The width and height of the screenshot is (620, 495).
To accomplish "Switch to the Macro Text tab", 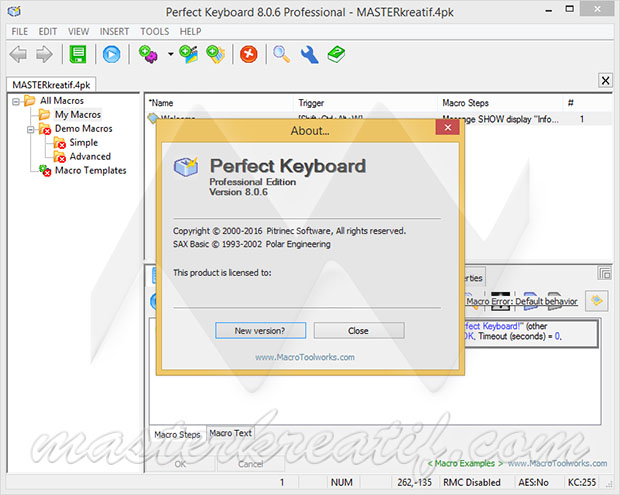I will (230, 433).
